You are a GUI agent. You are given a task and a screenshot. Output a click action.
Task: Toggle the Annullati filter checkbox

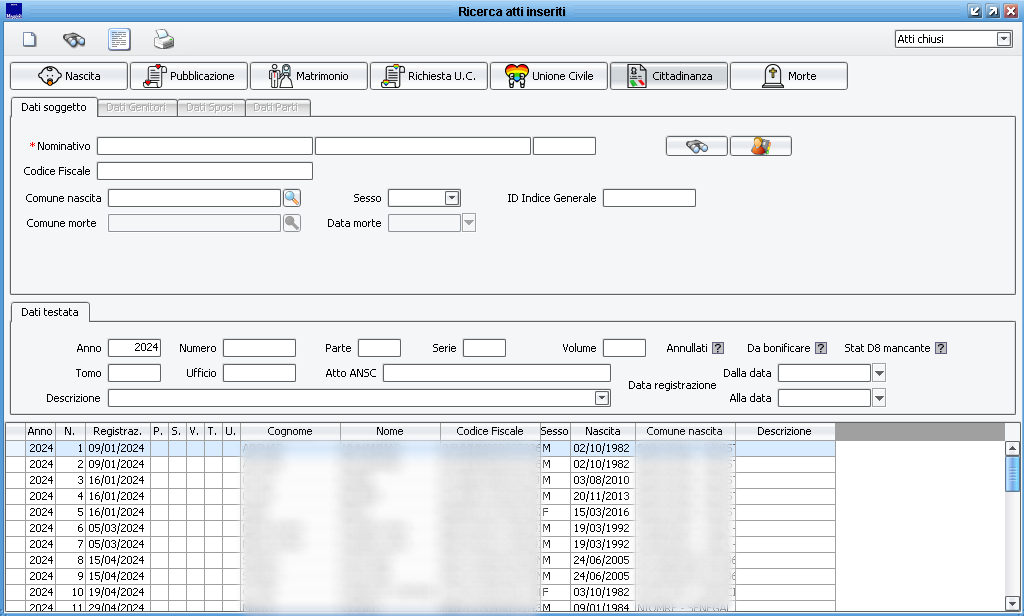click(718, 348)
